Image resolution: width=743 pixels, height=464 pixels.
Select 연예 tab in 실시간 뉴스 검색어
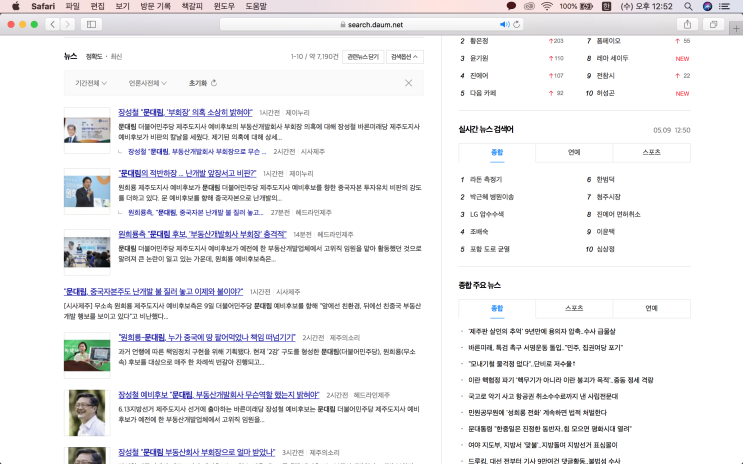(x=574, y=153)
